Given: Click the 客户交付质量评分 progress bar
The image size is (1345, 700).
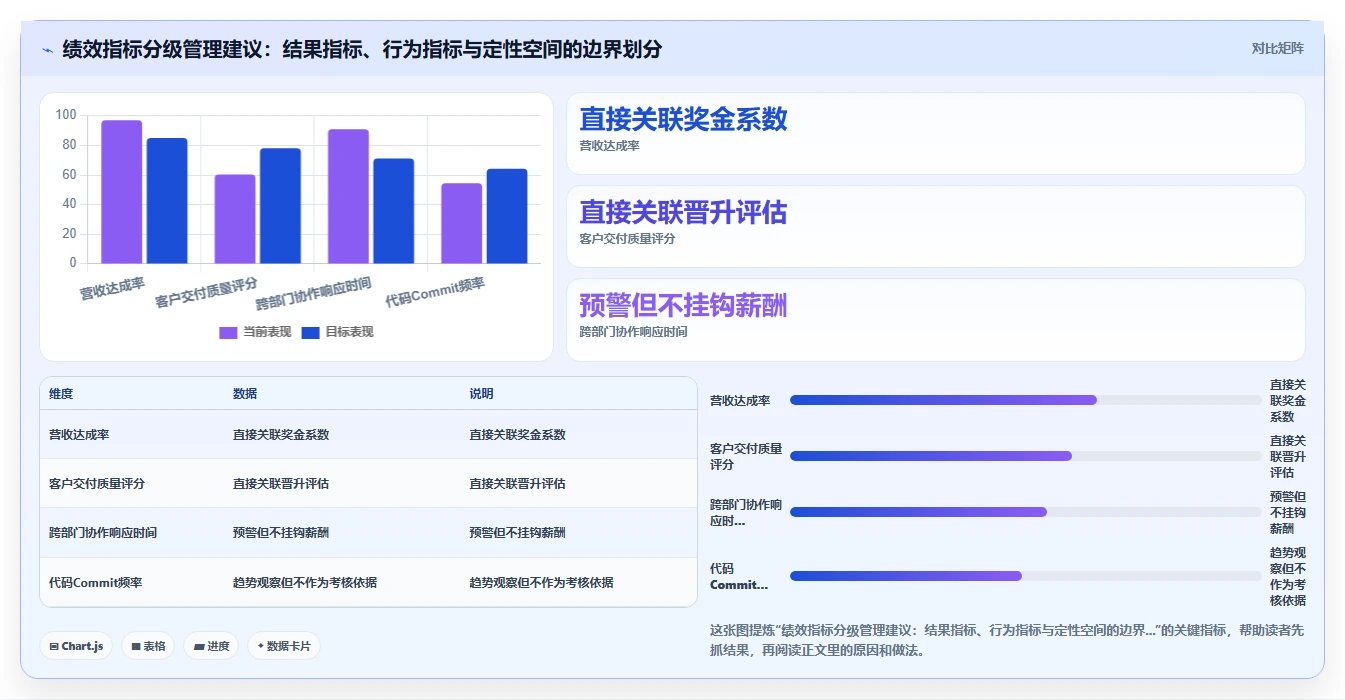Looking at the screenshot, I should coord(1025,456).
